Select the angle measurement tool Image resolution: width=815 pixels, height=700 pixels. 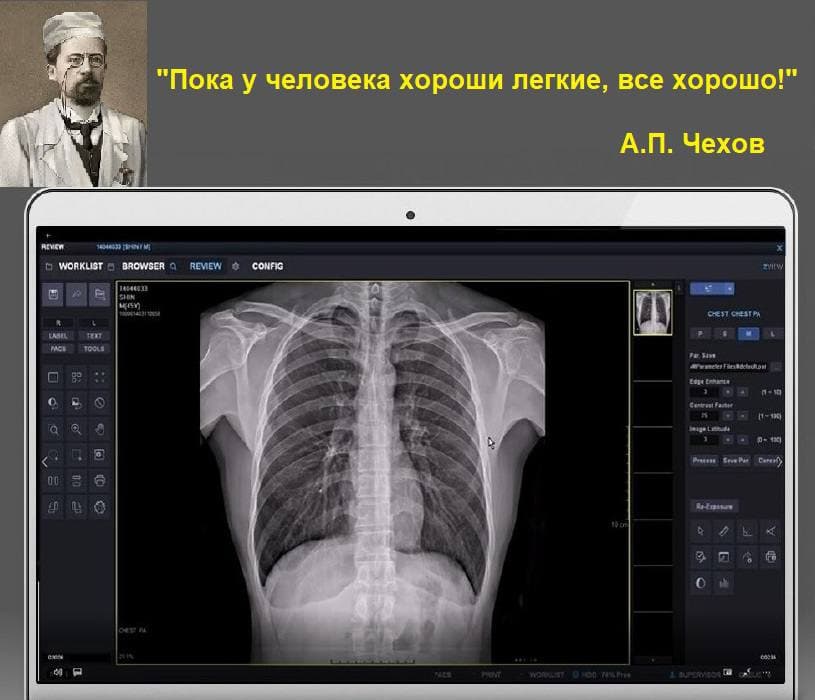747,530
